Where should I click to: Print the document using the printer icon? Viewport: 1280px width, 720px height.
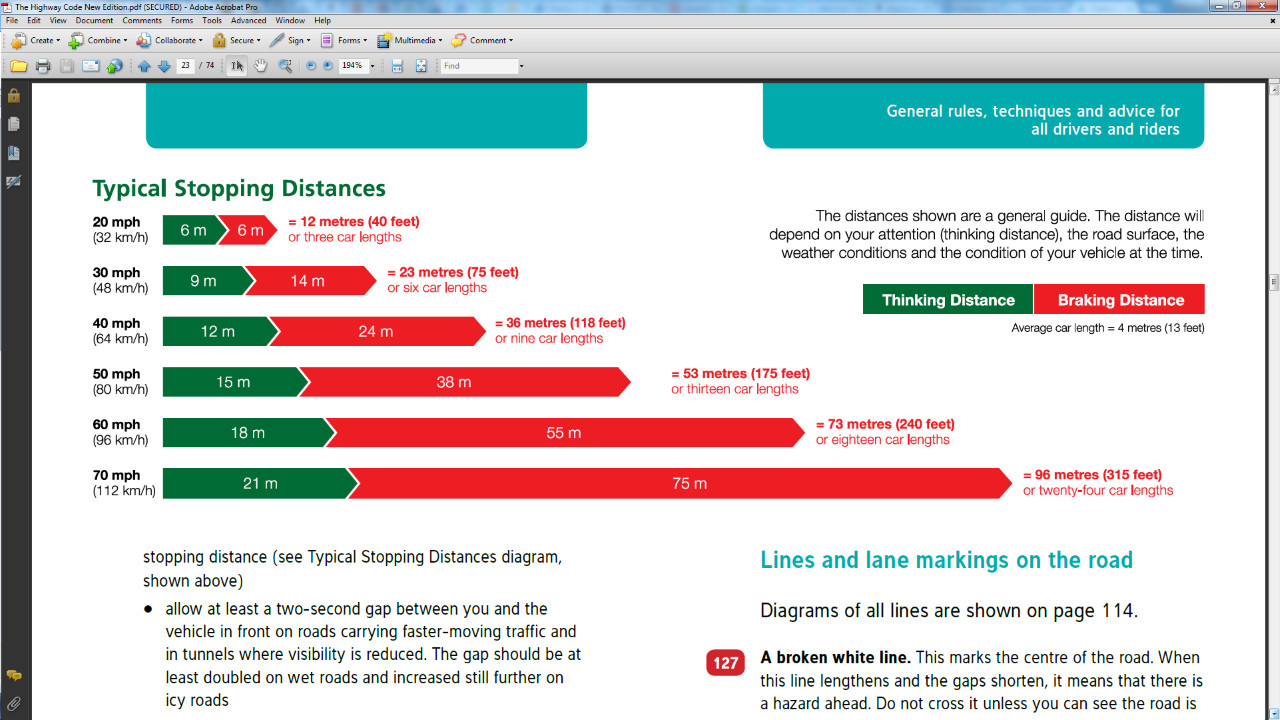click(x=42, y=66)
